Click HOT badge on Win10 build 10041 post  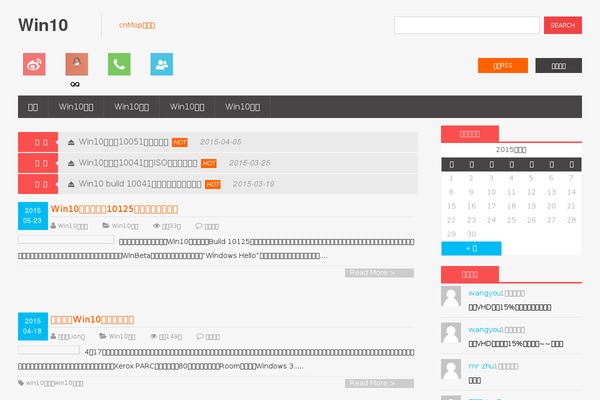click(x=213, y=184)
